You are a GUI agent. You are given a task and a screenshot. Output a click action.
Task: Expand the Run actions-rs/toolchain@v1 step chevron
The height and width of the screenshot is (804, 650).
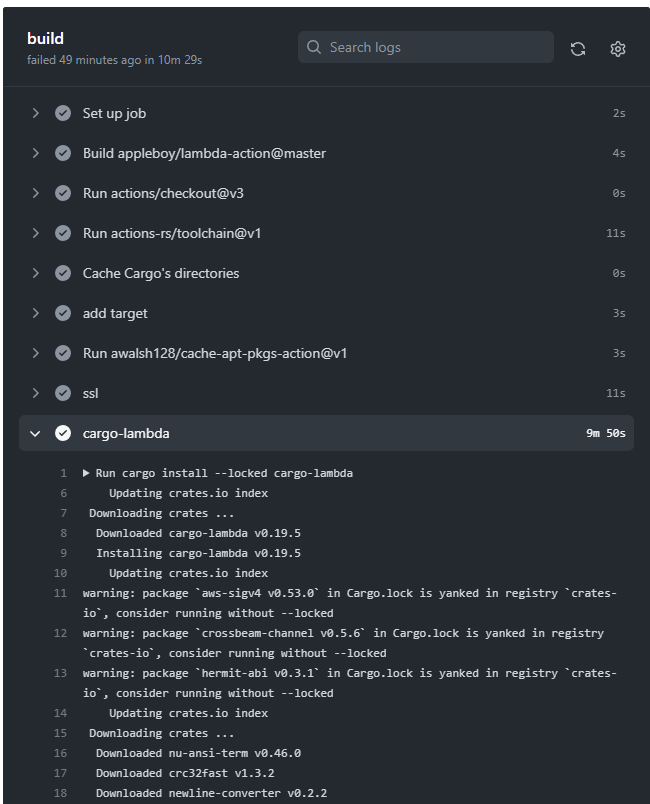pos(36,233)
